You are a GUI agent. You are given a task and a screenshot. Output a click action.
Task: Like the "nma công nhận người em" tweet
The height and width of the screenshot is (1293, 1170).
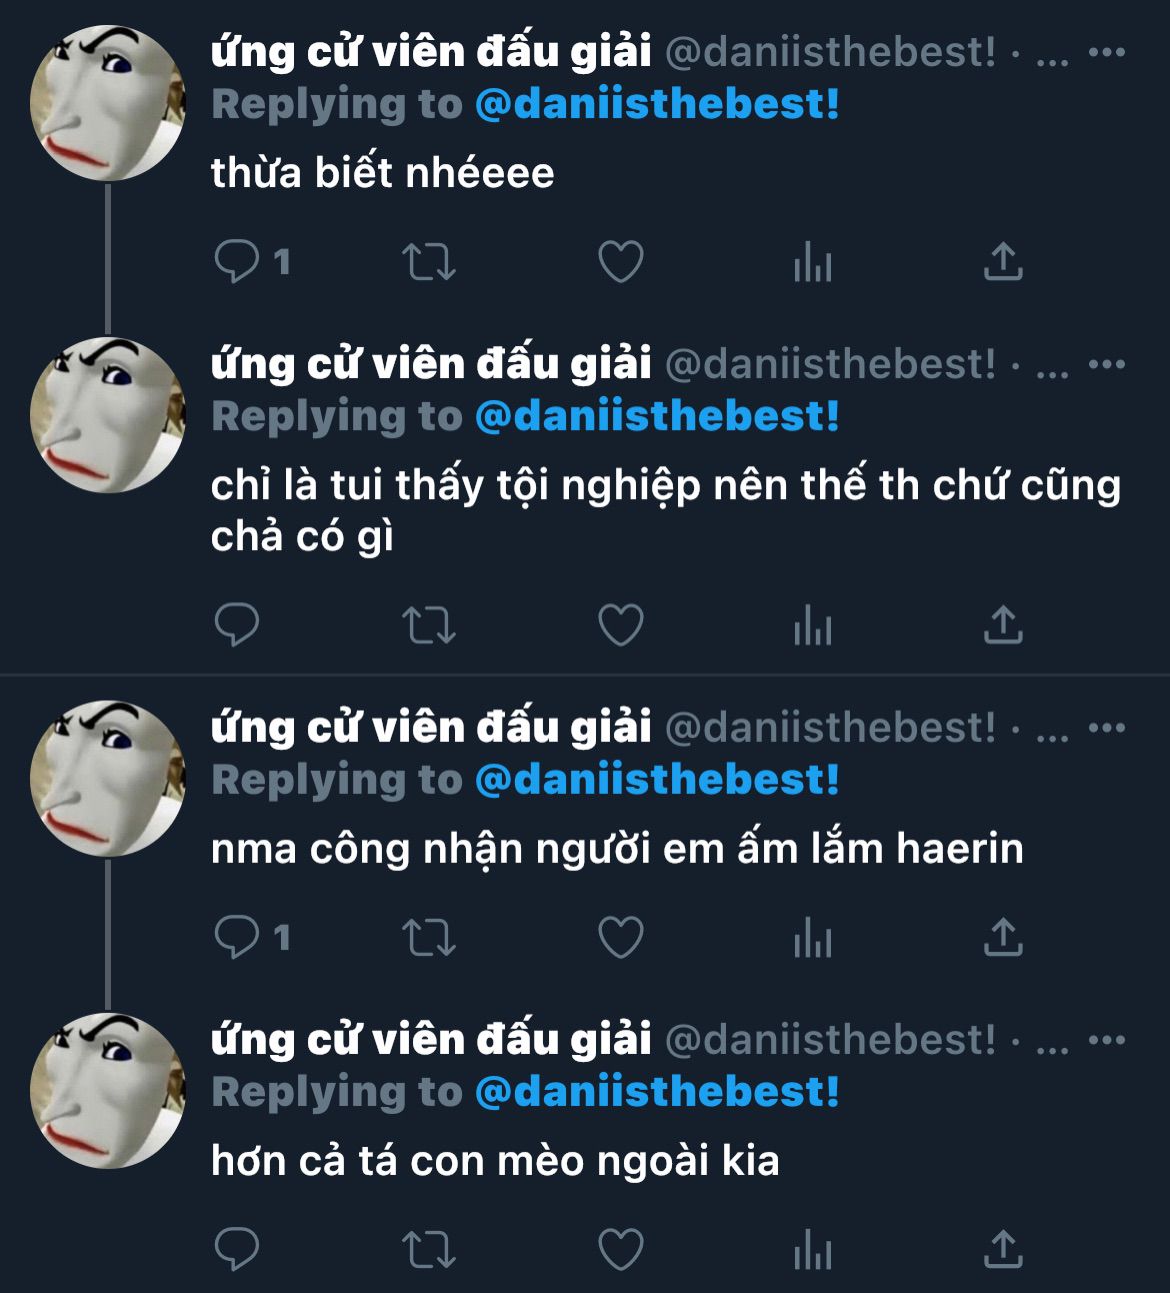(621, 938)
